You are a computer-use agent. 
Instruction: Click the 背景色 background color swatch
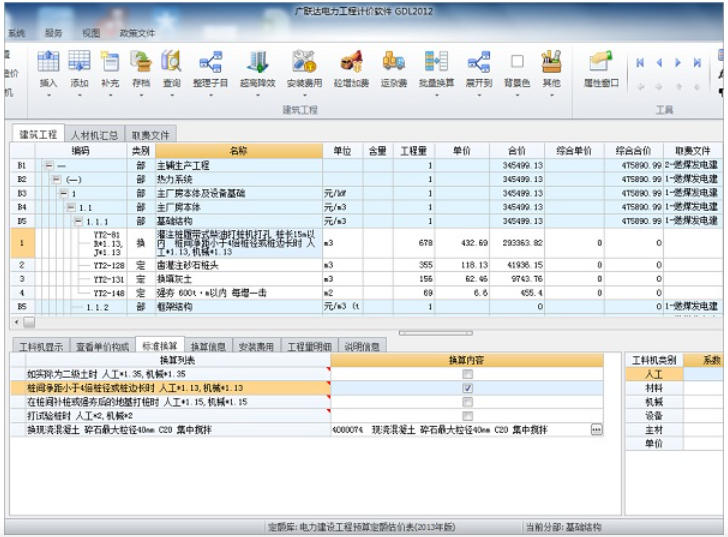coord(517,62)
